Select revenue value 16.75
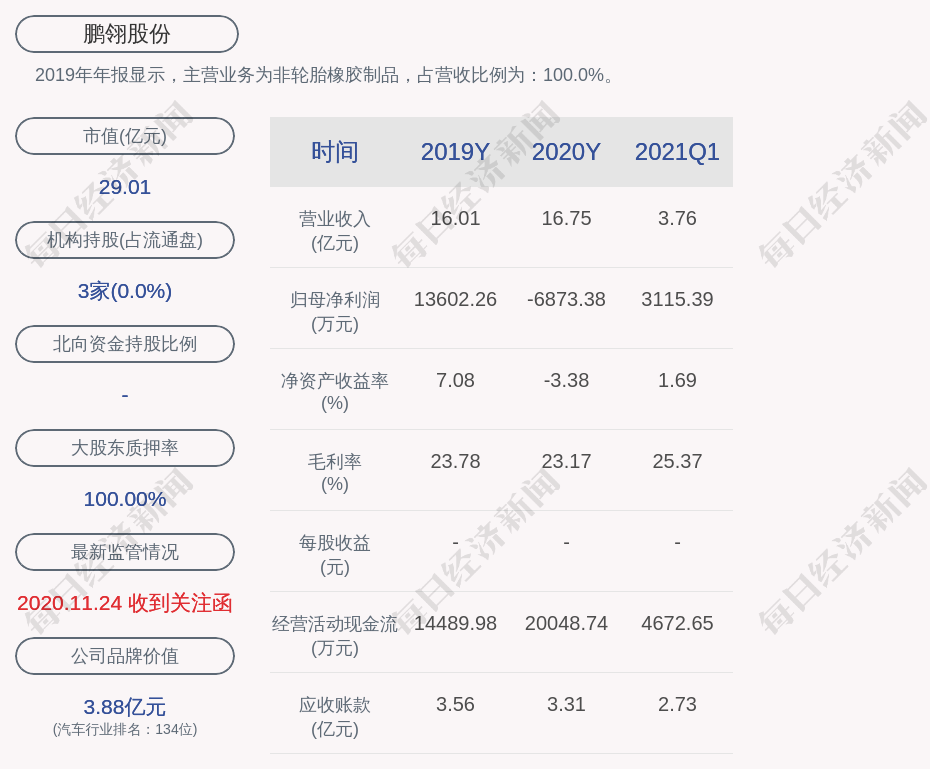Viewport: 930px width, 769px height. [x=566, y=218]
